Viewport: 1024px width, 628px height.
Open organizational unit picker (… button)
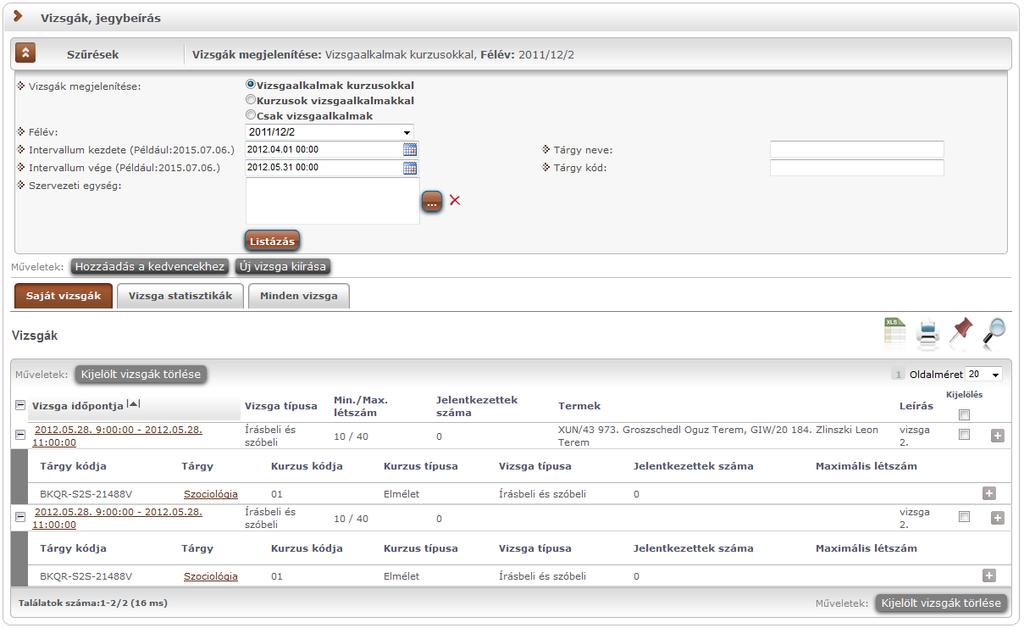(x=432, y=201)
